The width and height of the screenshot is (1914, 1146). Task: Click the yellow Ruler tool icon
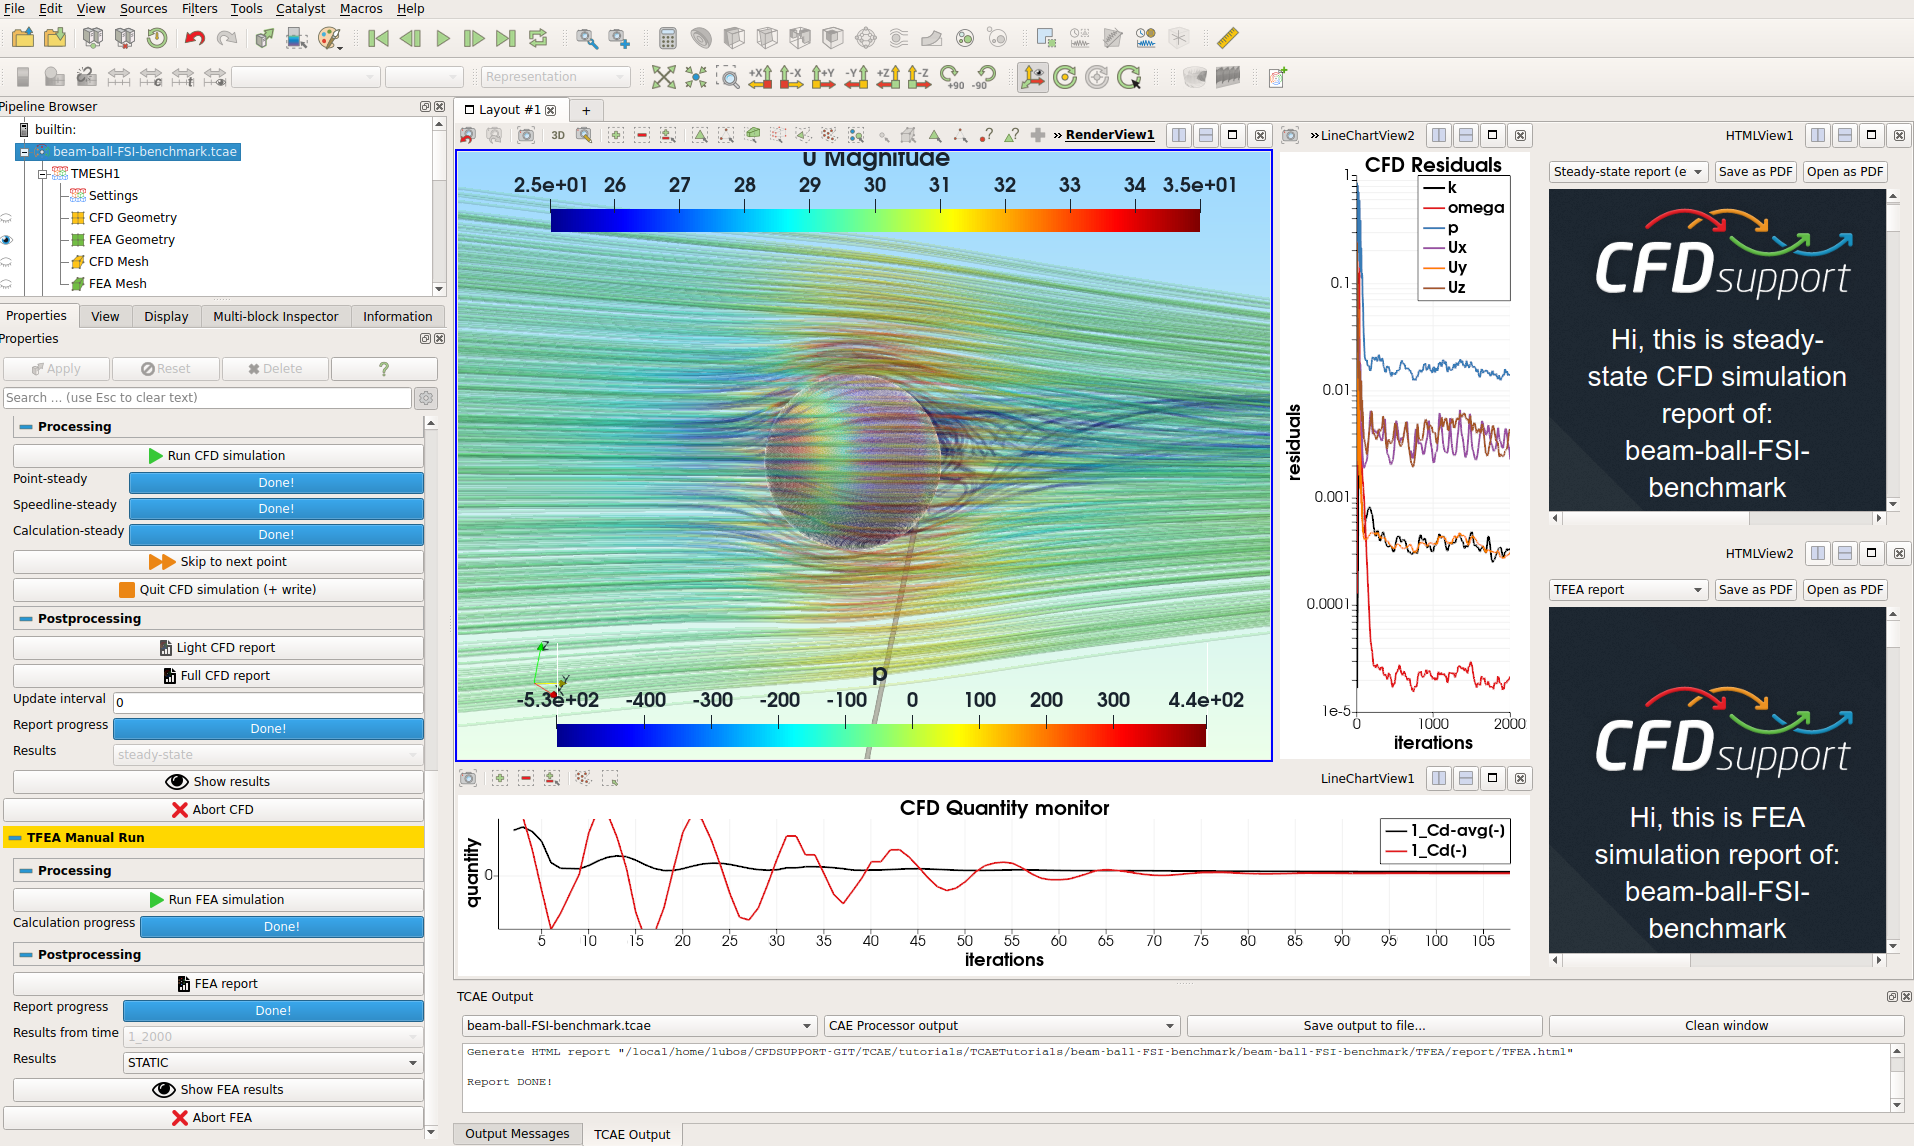click(1227, 38)
